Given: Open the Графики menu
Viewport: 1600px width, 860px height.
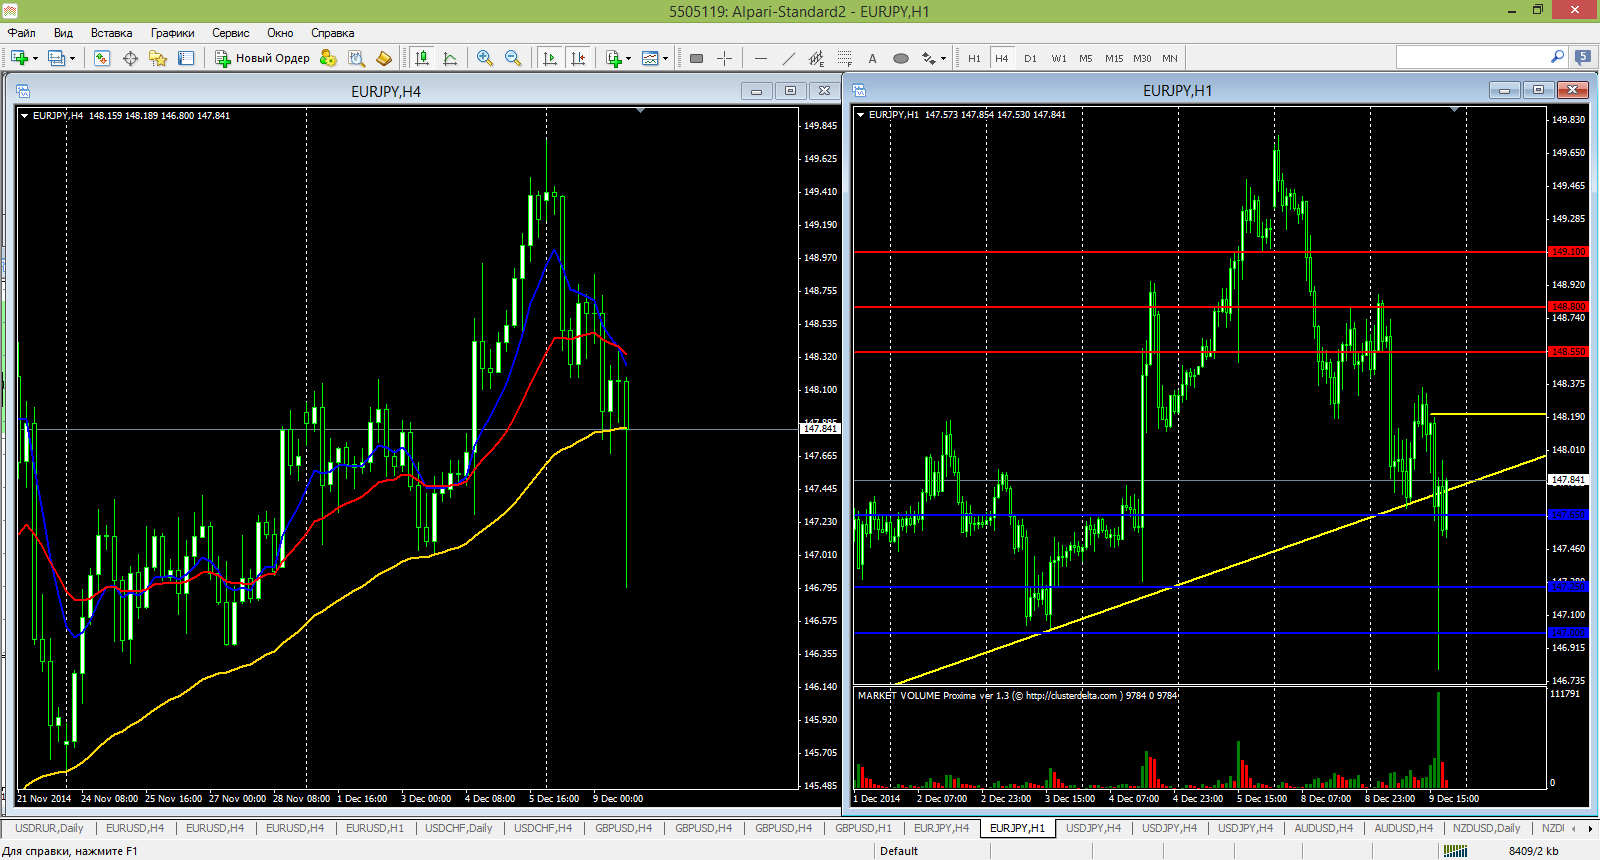Looking at the screenshot, I should point(172,33).
